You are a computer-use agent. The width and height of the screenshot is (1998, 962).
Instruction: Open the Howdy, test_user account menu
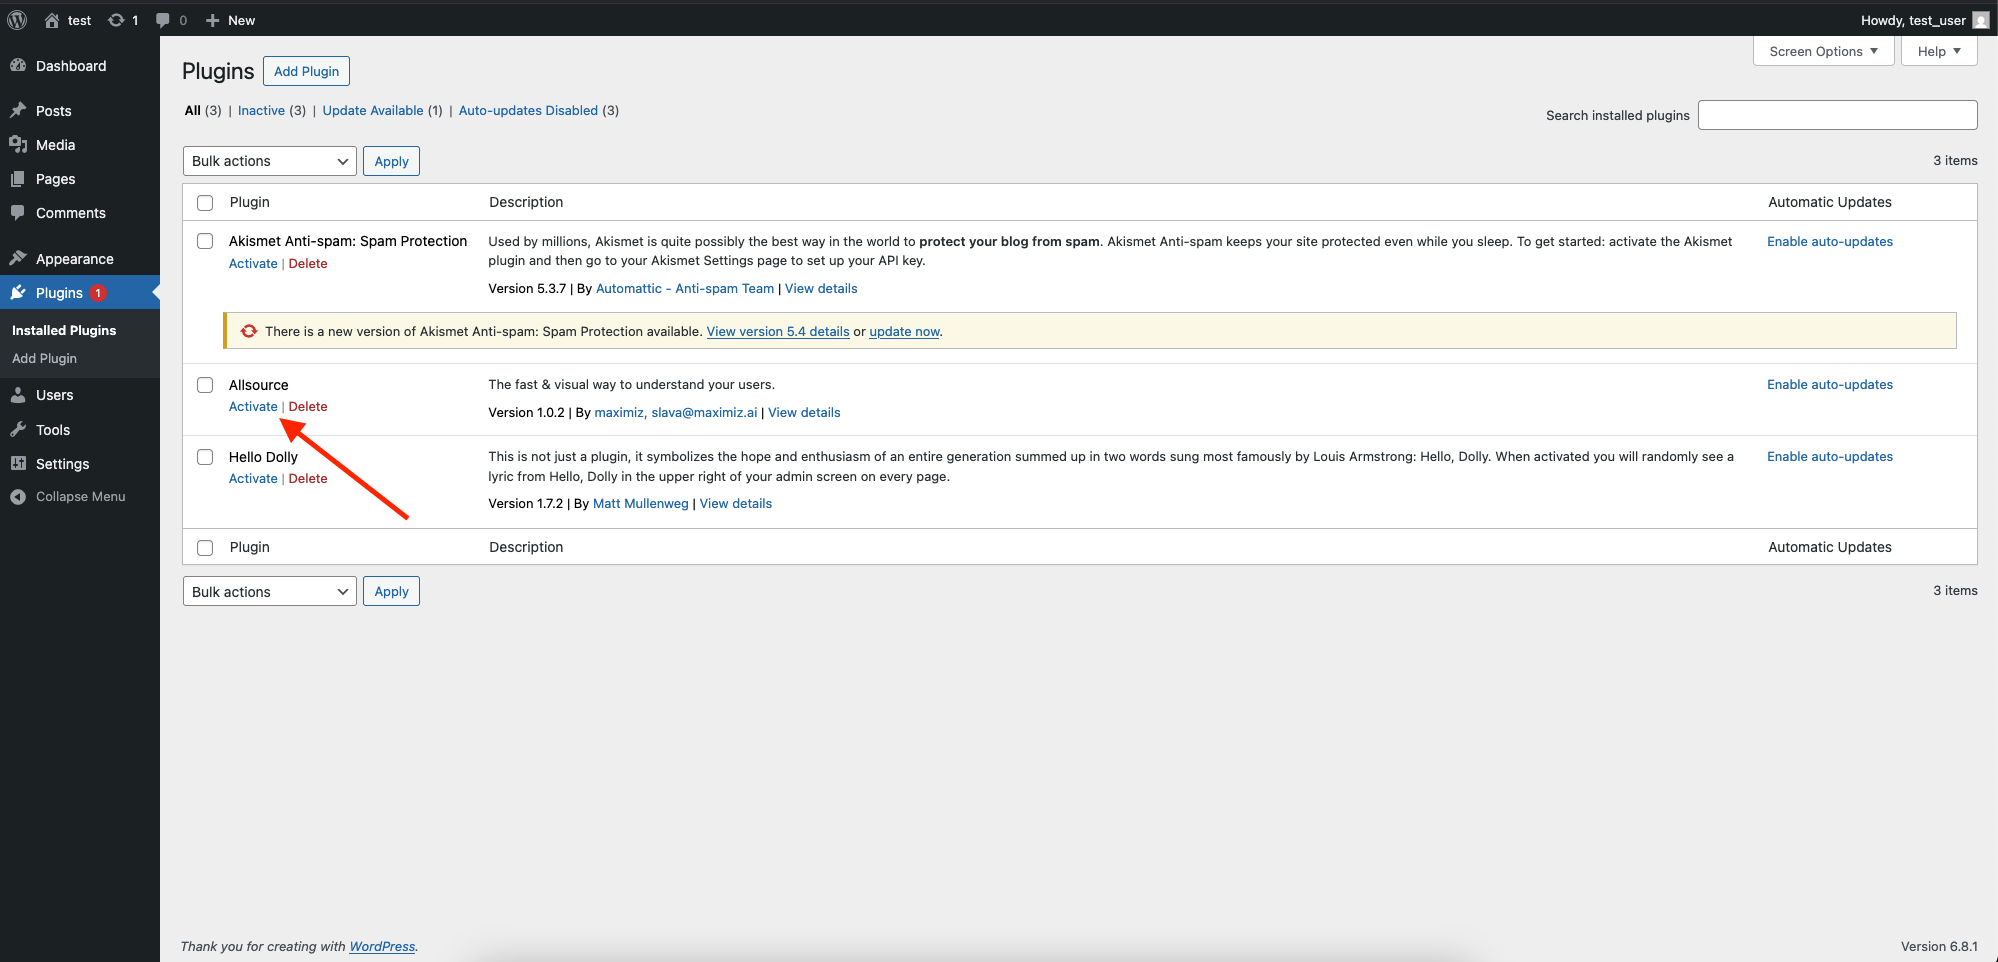click(x=1924, y=20)
